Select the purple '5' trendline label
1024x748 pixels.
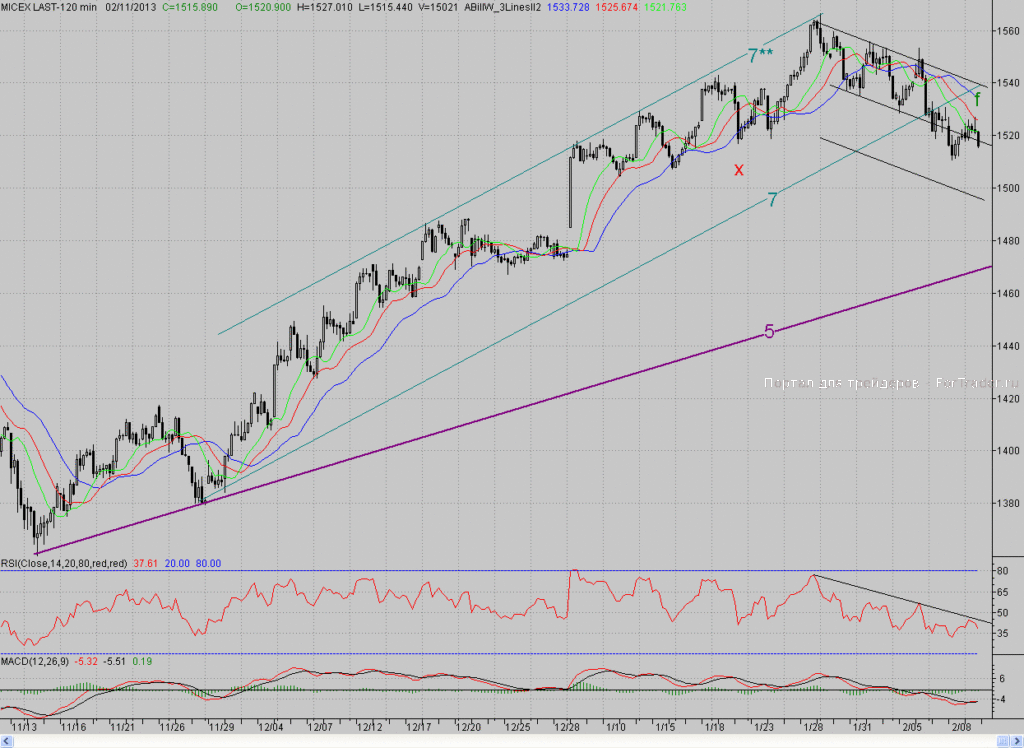click(769, 333)
